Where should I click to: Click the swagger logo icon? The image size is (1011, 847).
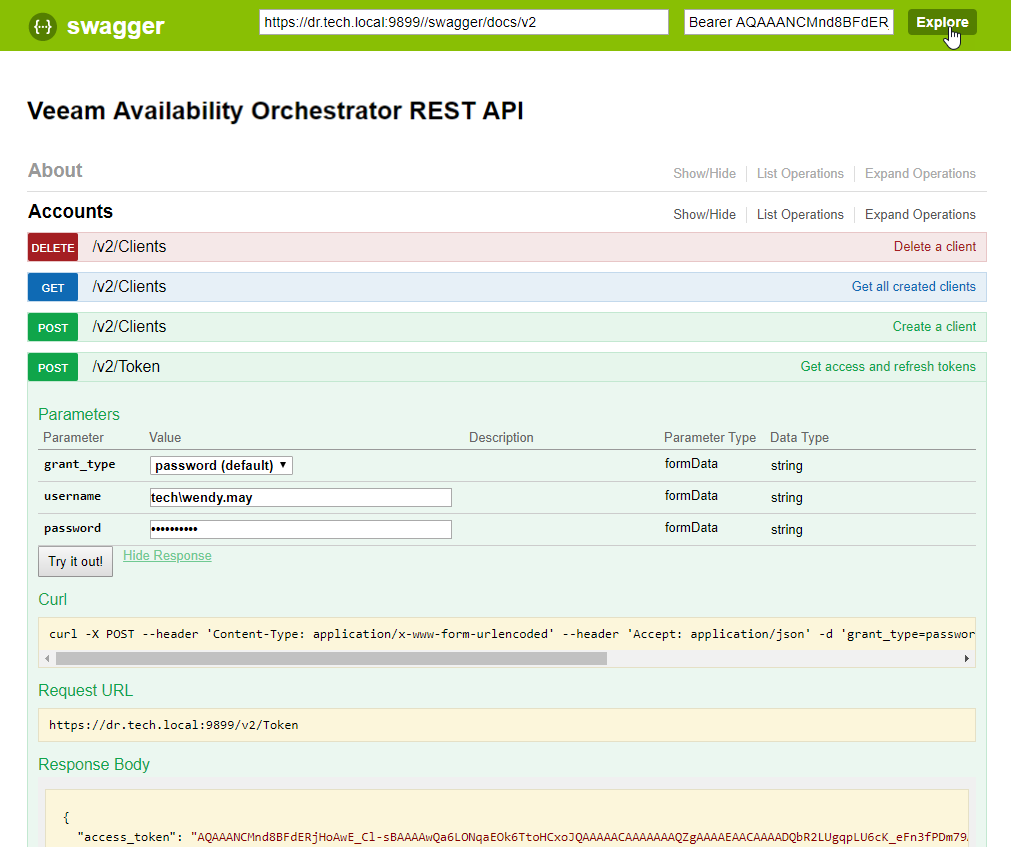pos(43,26)
